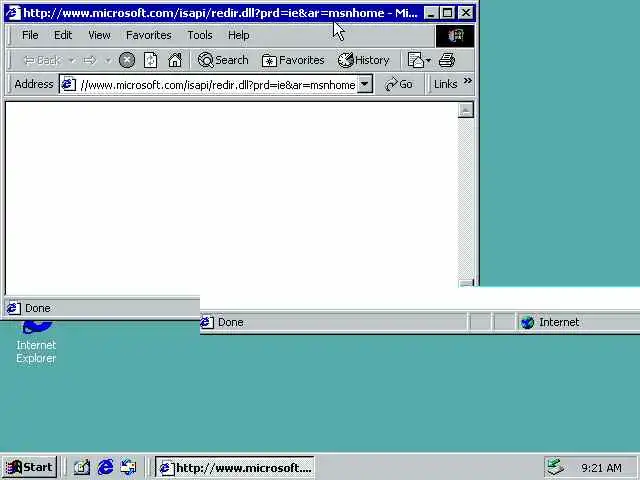Click the Links toolbar label

tap(445, 84)
